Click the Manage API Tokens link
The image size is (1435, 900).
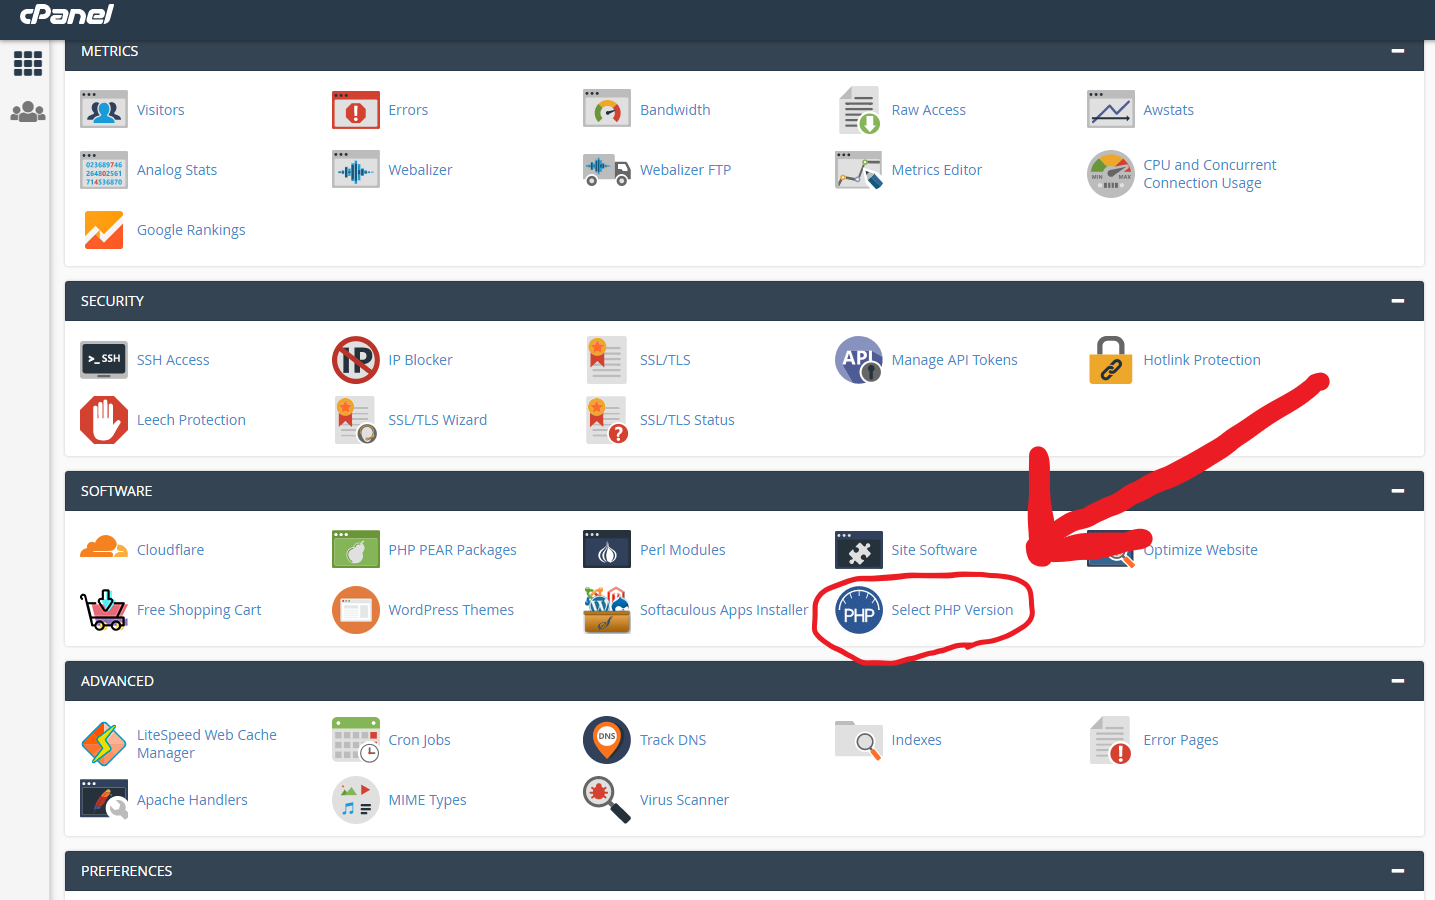(954, 360)
